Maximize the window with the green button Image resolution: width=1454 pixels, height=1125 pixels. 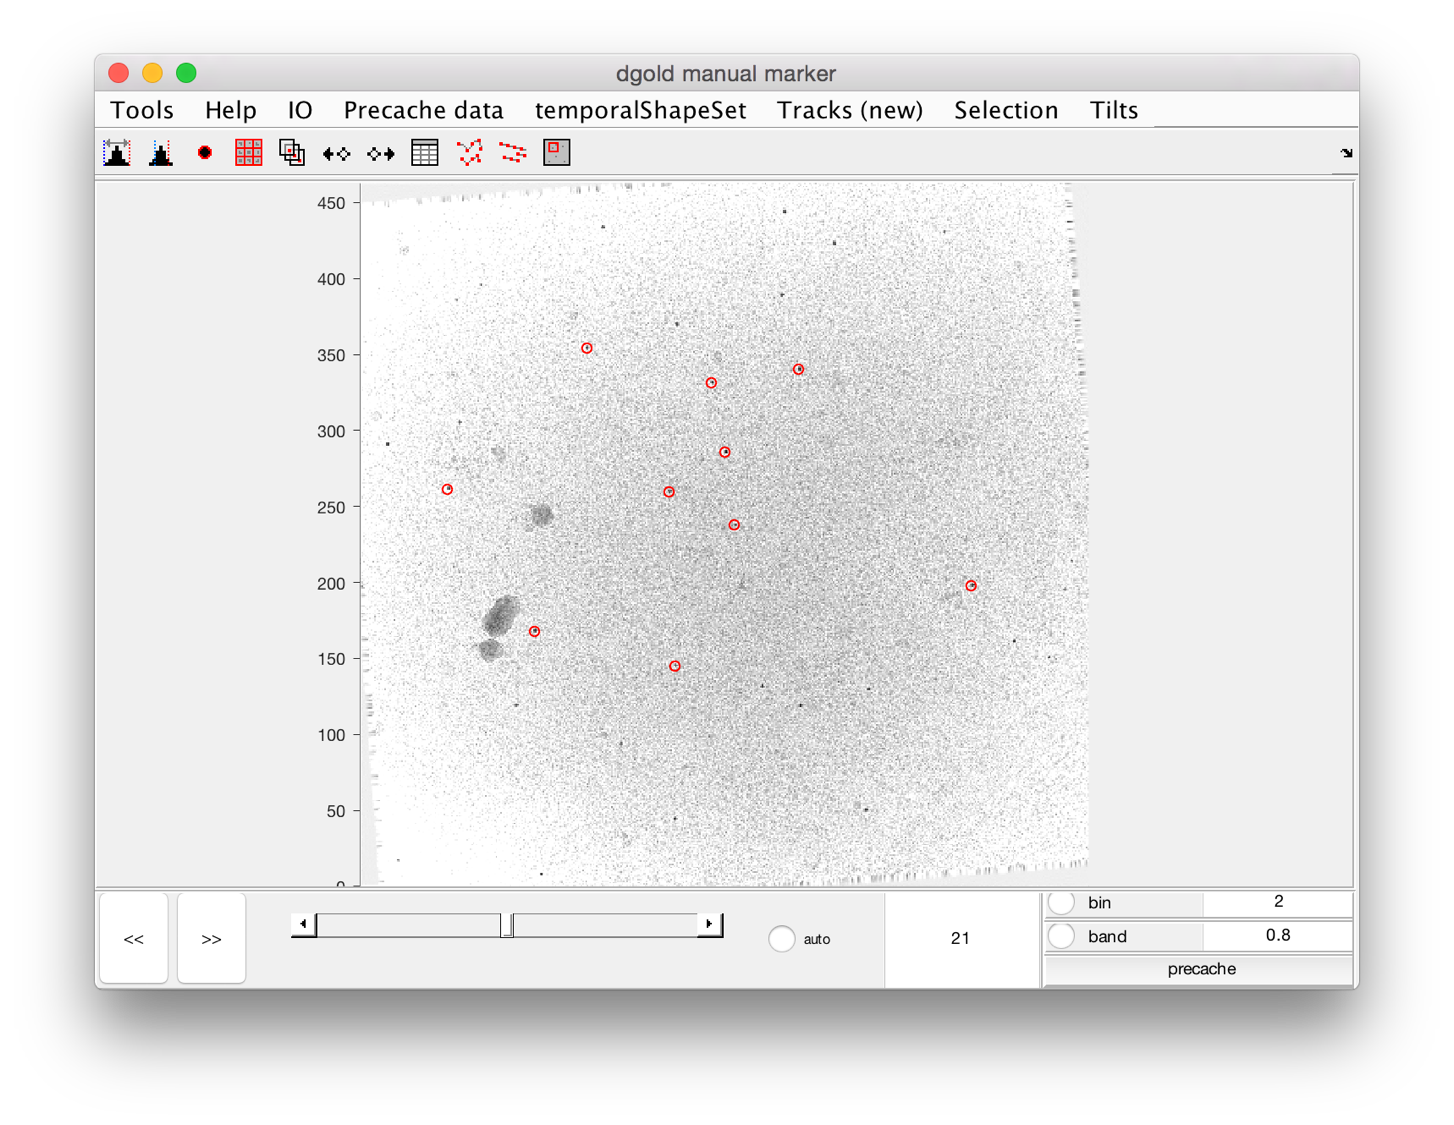point(186,73)
